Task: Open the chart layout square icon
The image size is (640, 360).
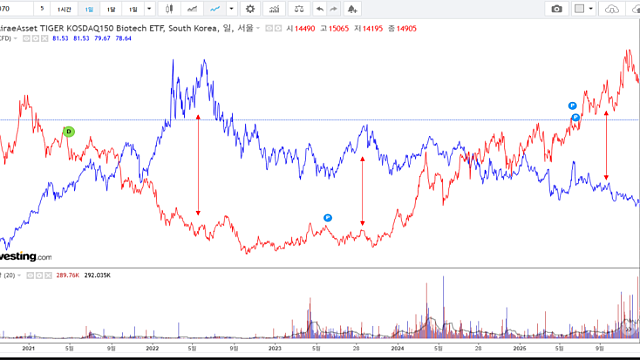Action: [579, 9]
